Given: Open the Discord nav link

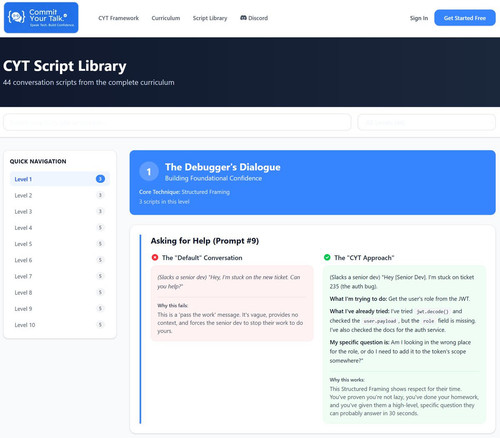Looking at the screenshot, I should tap(254, 18).
